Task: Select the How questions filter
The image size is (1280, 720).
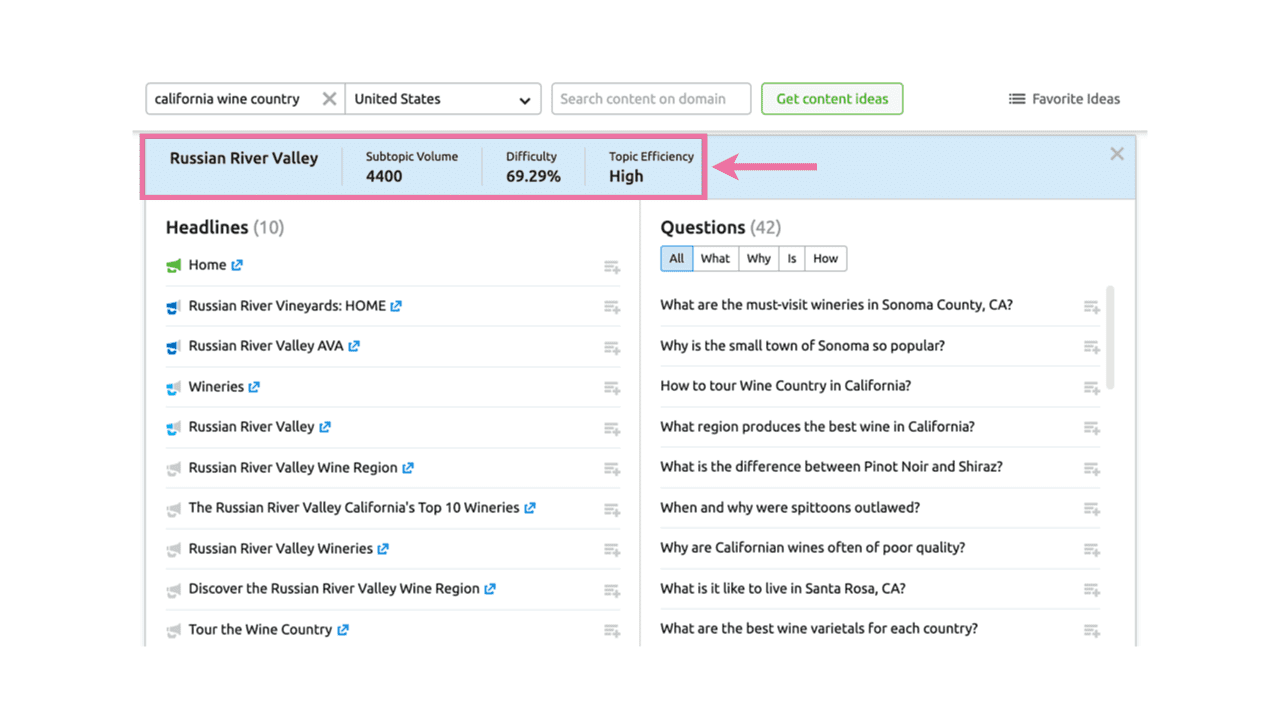Action: (x=825, y=258)
